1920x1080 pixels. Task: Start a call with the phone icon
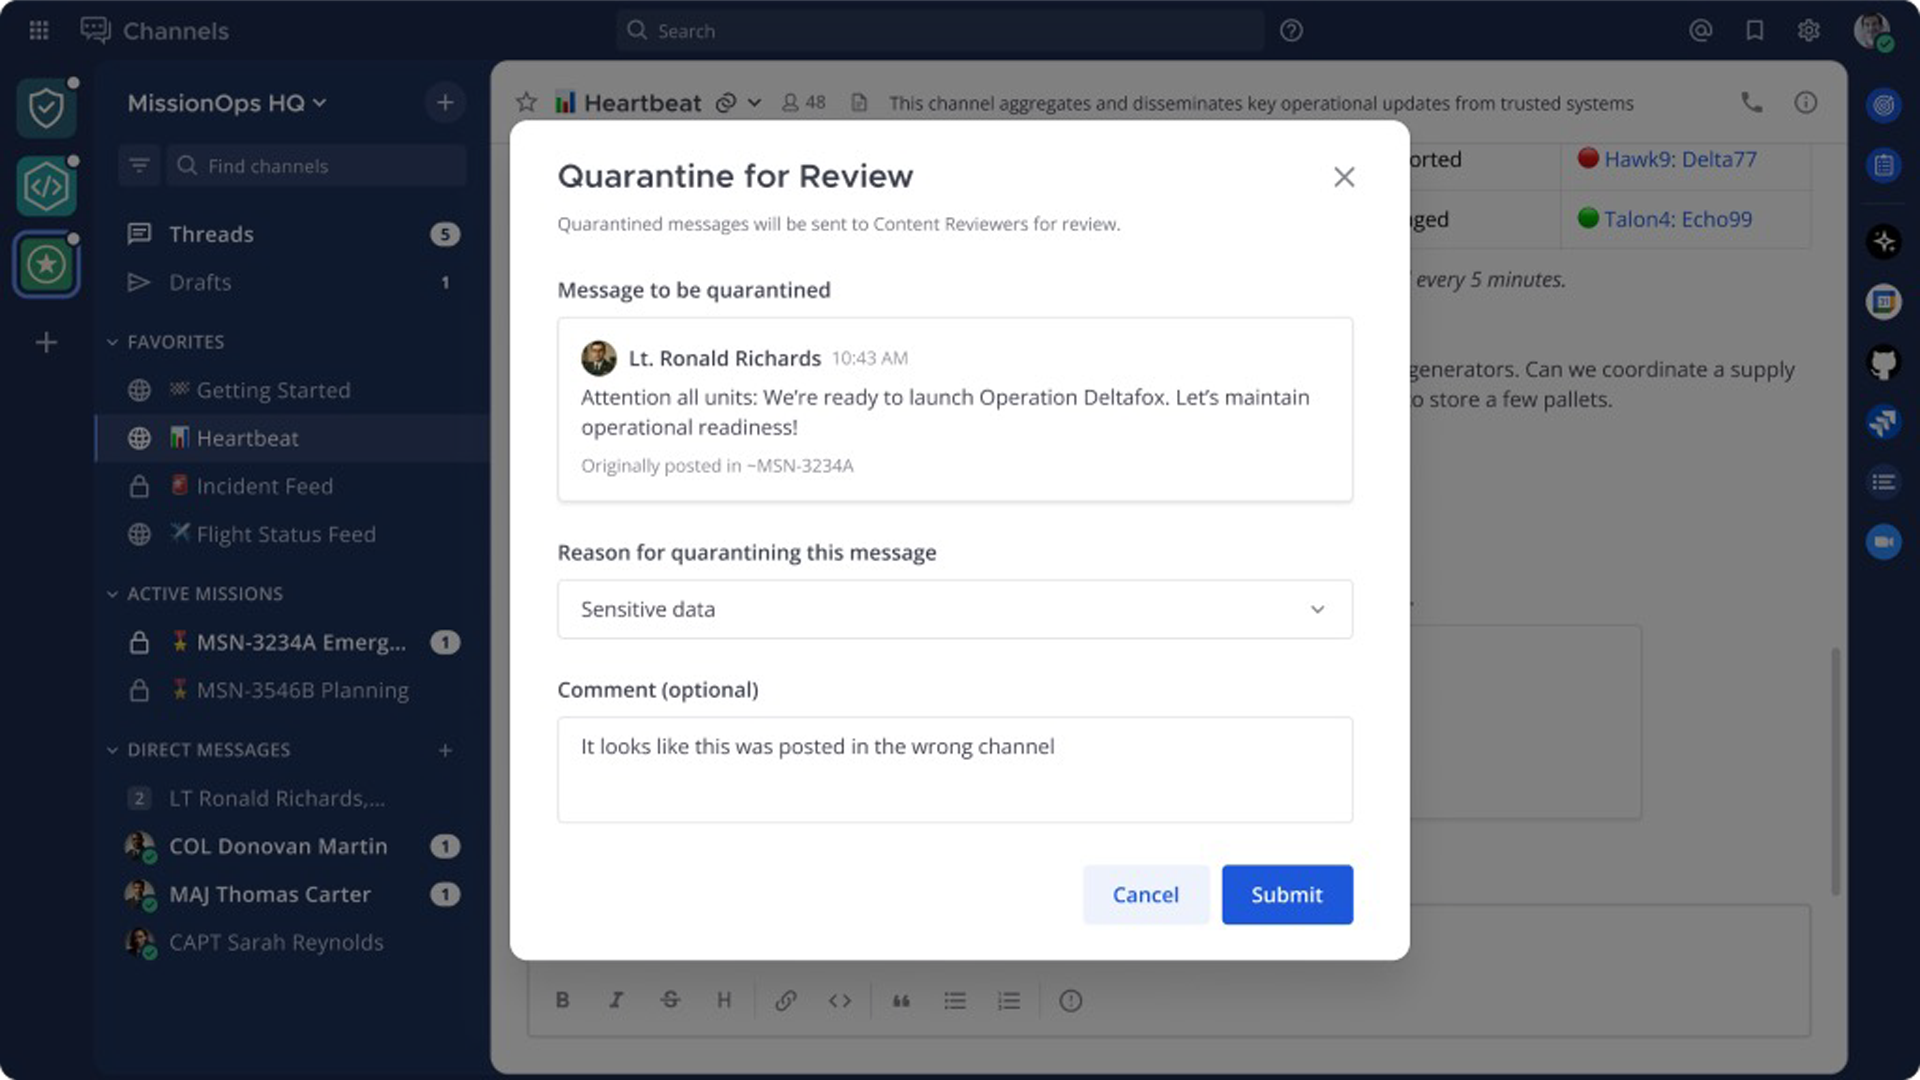click(x=1751, y=102)
